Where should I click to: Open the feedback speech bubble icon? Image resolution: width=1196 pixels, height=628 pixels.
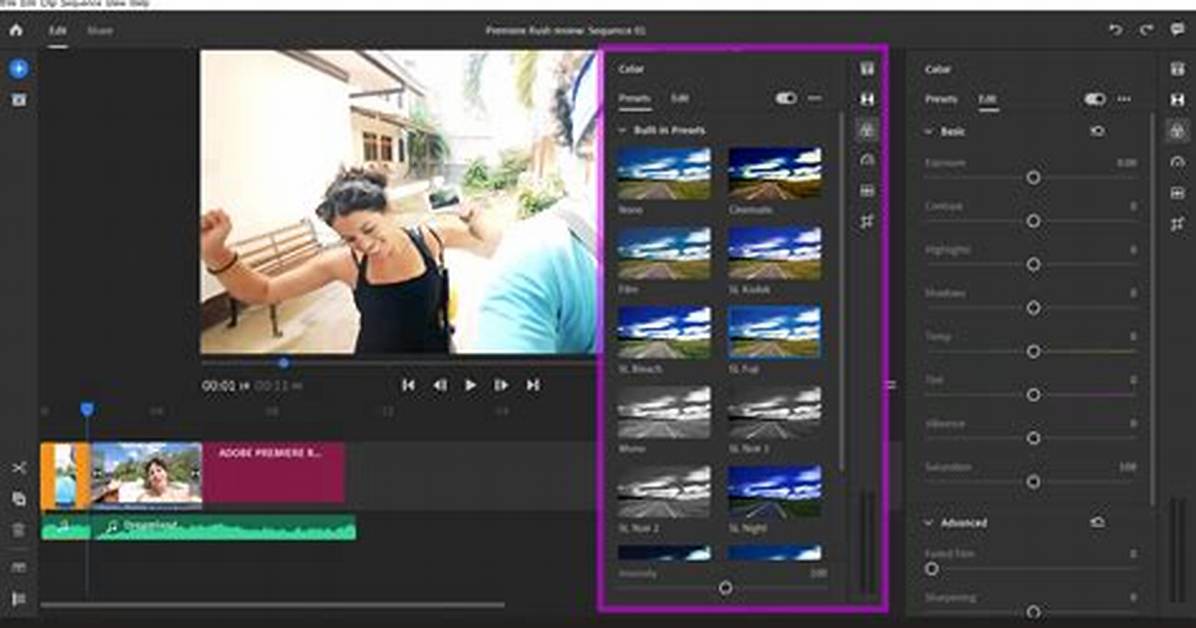[x=1178, y=30]
